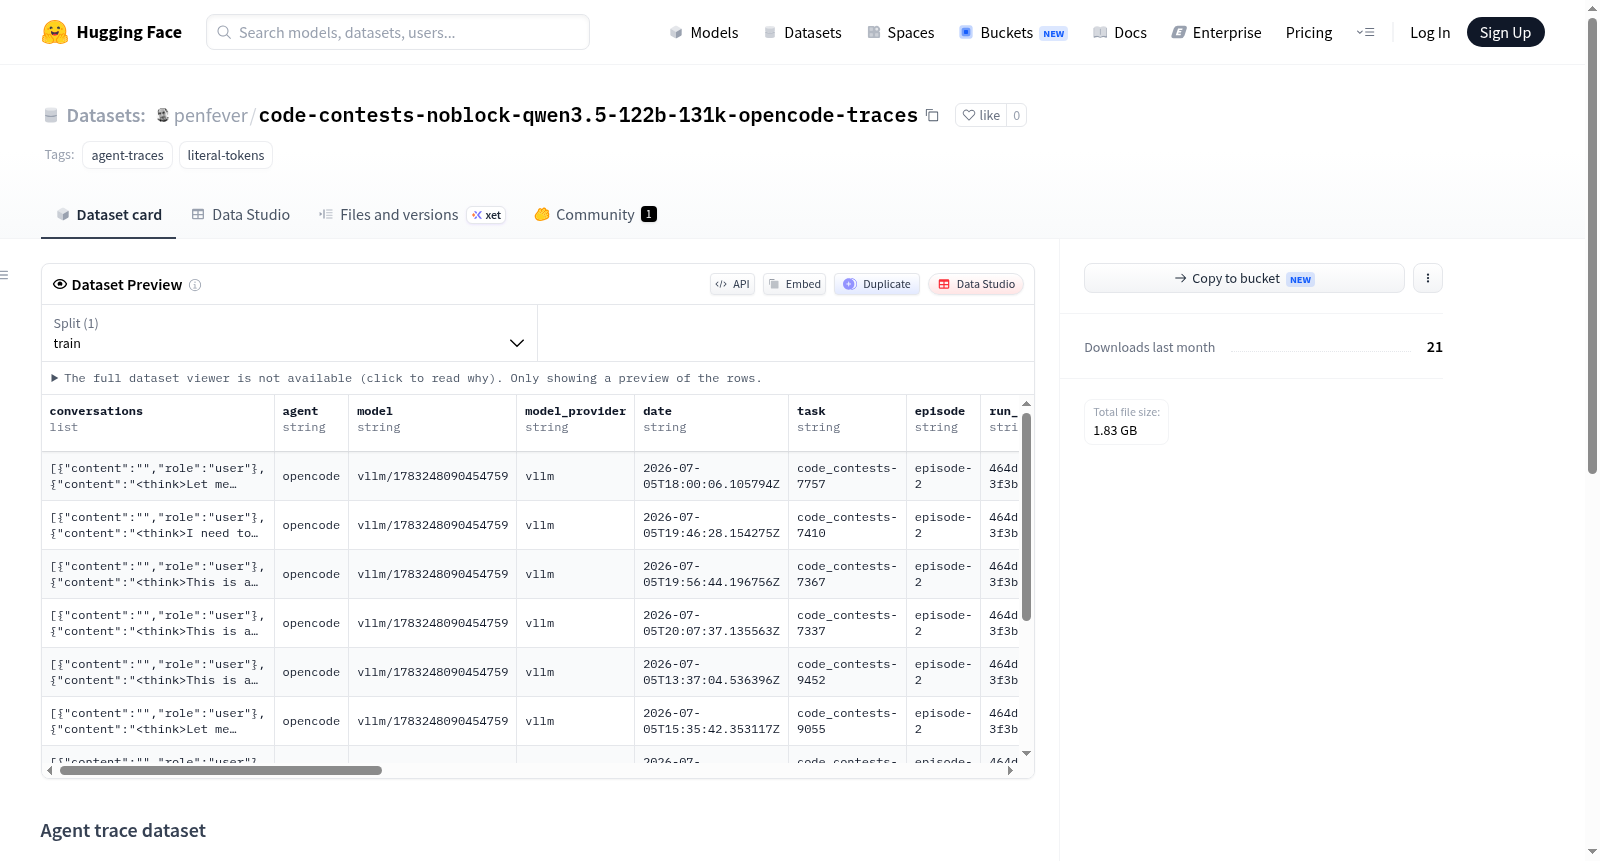The height and width of the screenshot is (861, 1600).
Task: Click the Duplicate button
Action: 877,284
